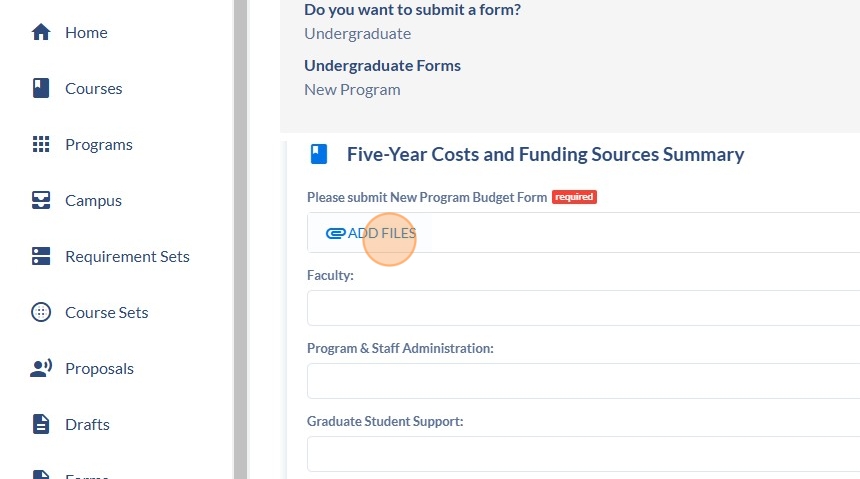
Task: Click the Home house icon
Action: click(x=41, y=32)
